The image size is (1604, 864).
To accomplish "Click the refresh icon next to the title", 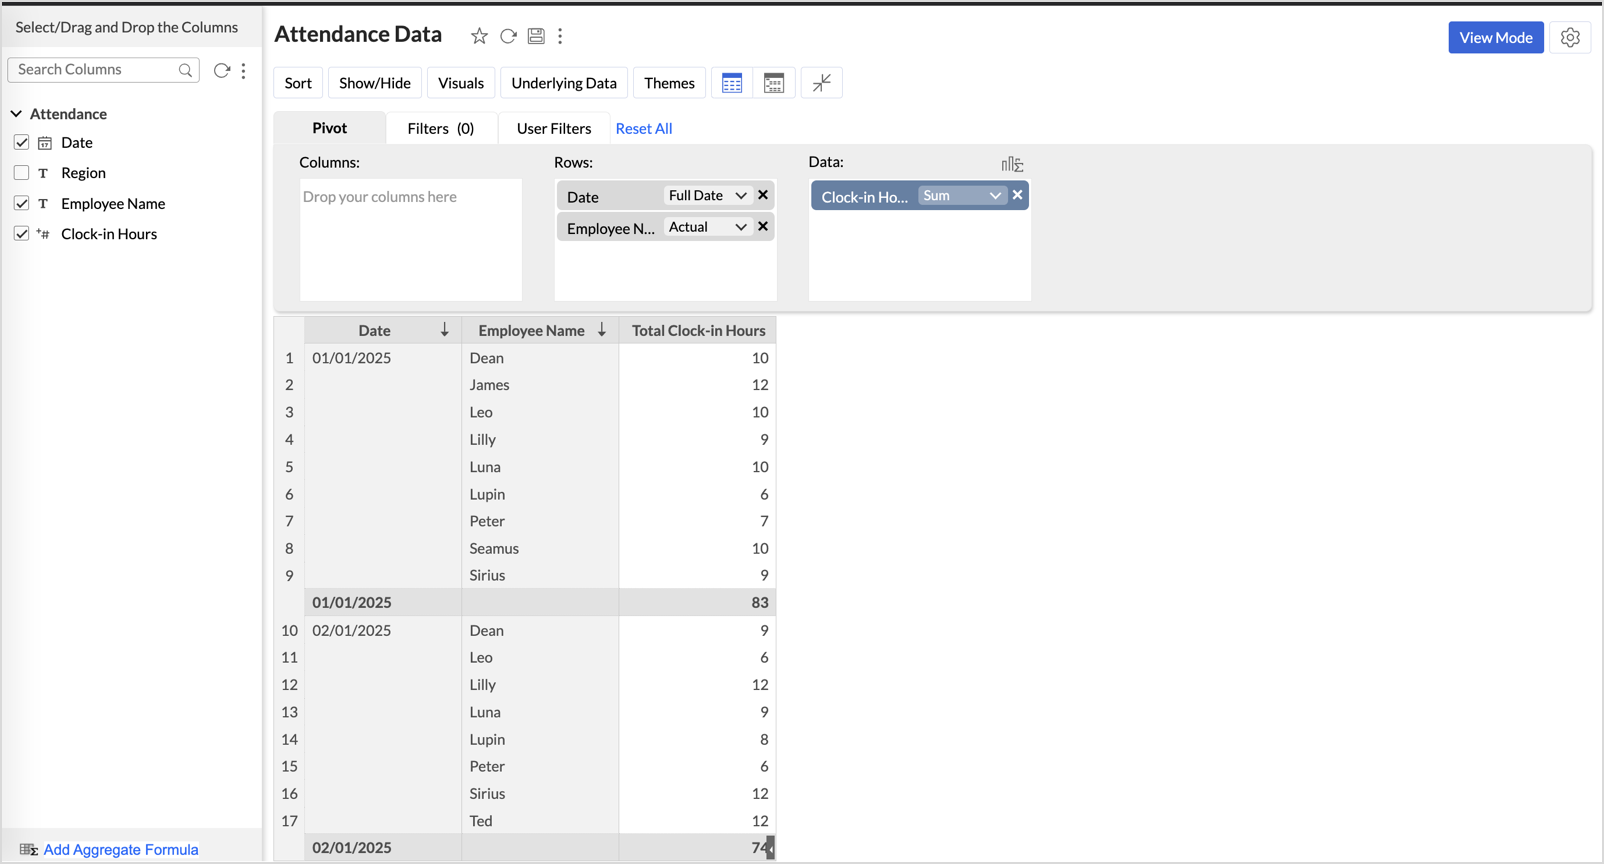I will click(508, 37).
